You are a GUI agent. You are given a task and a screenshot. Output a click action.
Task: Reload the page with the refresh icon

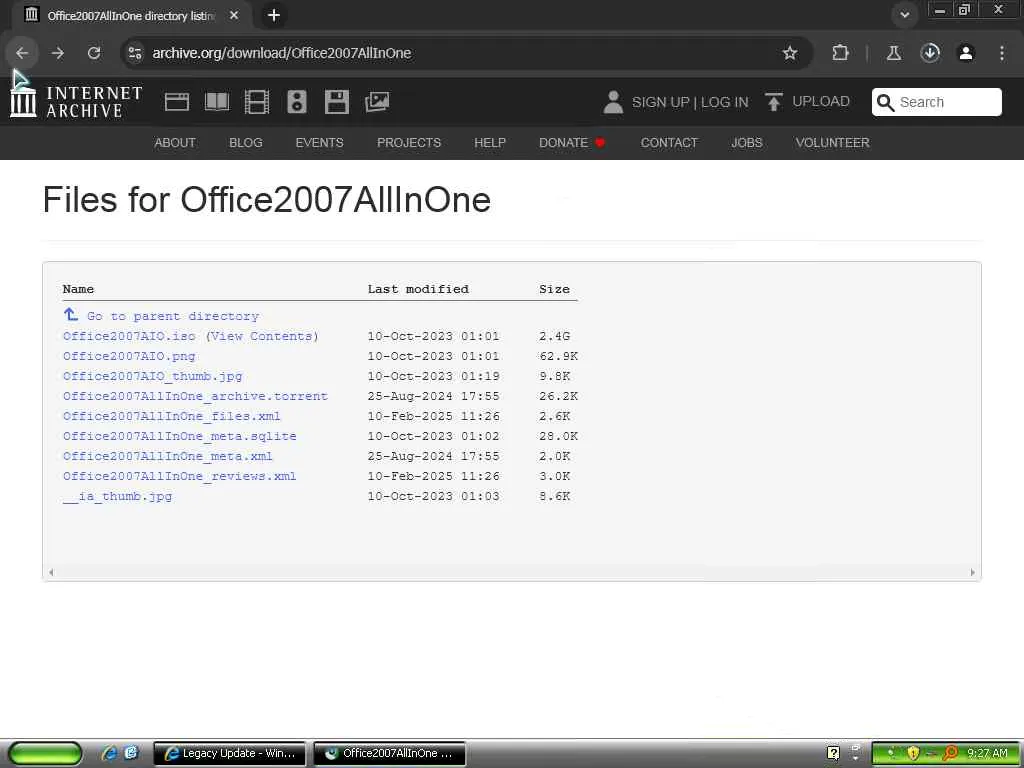pos(94,53)
